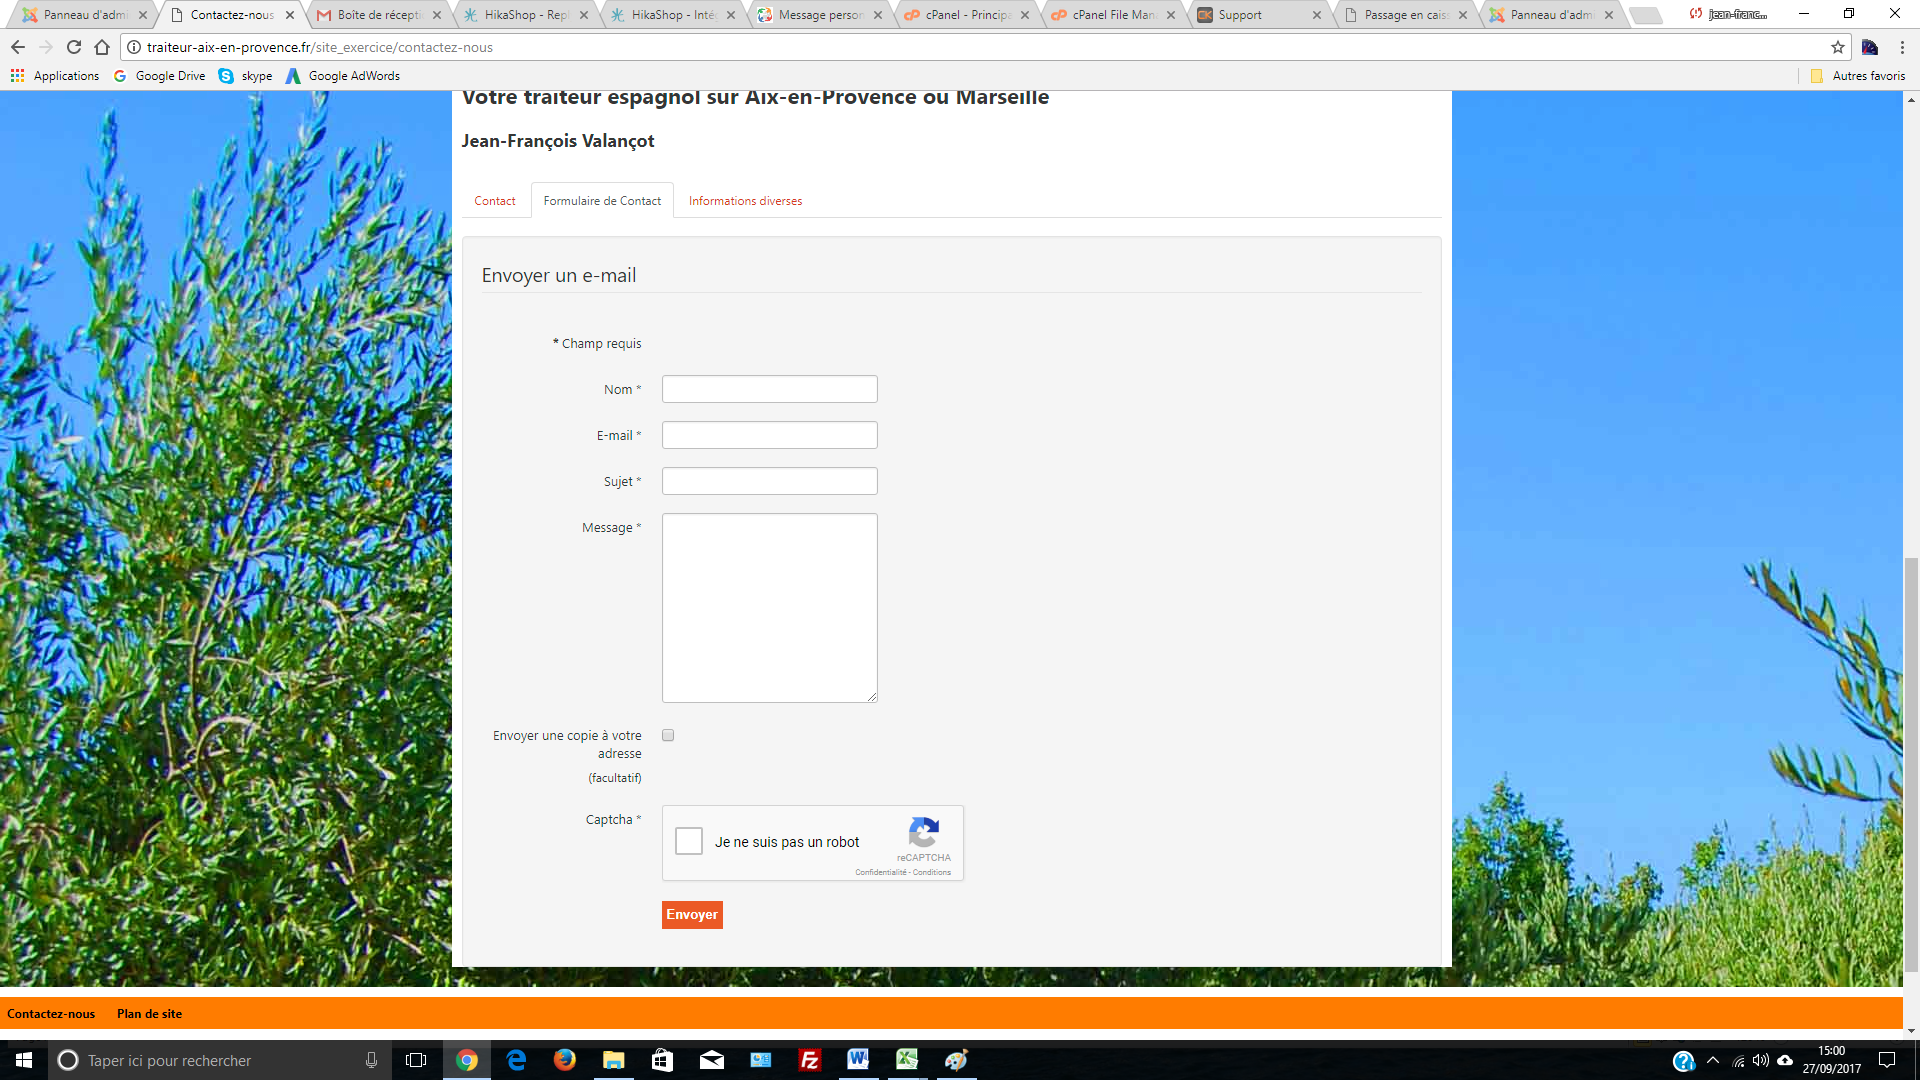Click into the Sujet input field

pyautogui.click(x=769, y=481)
